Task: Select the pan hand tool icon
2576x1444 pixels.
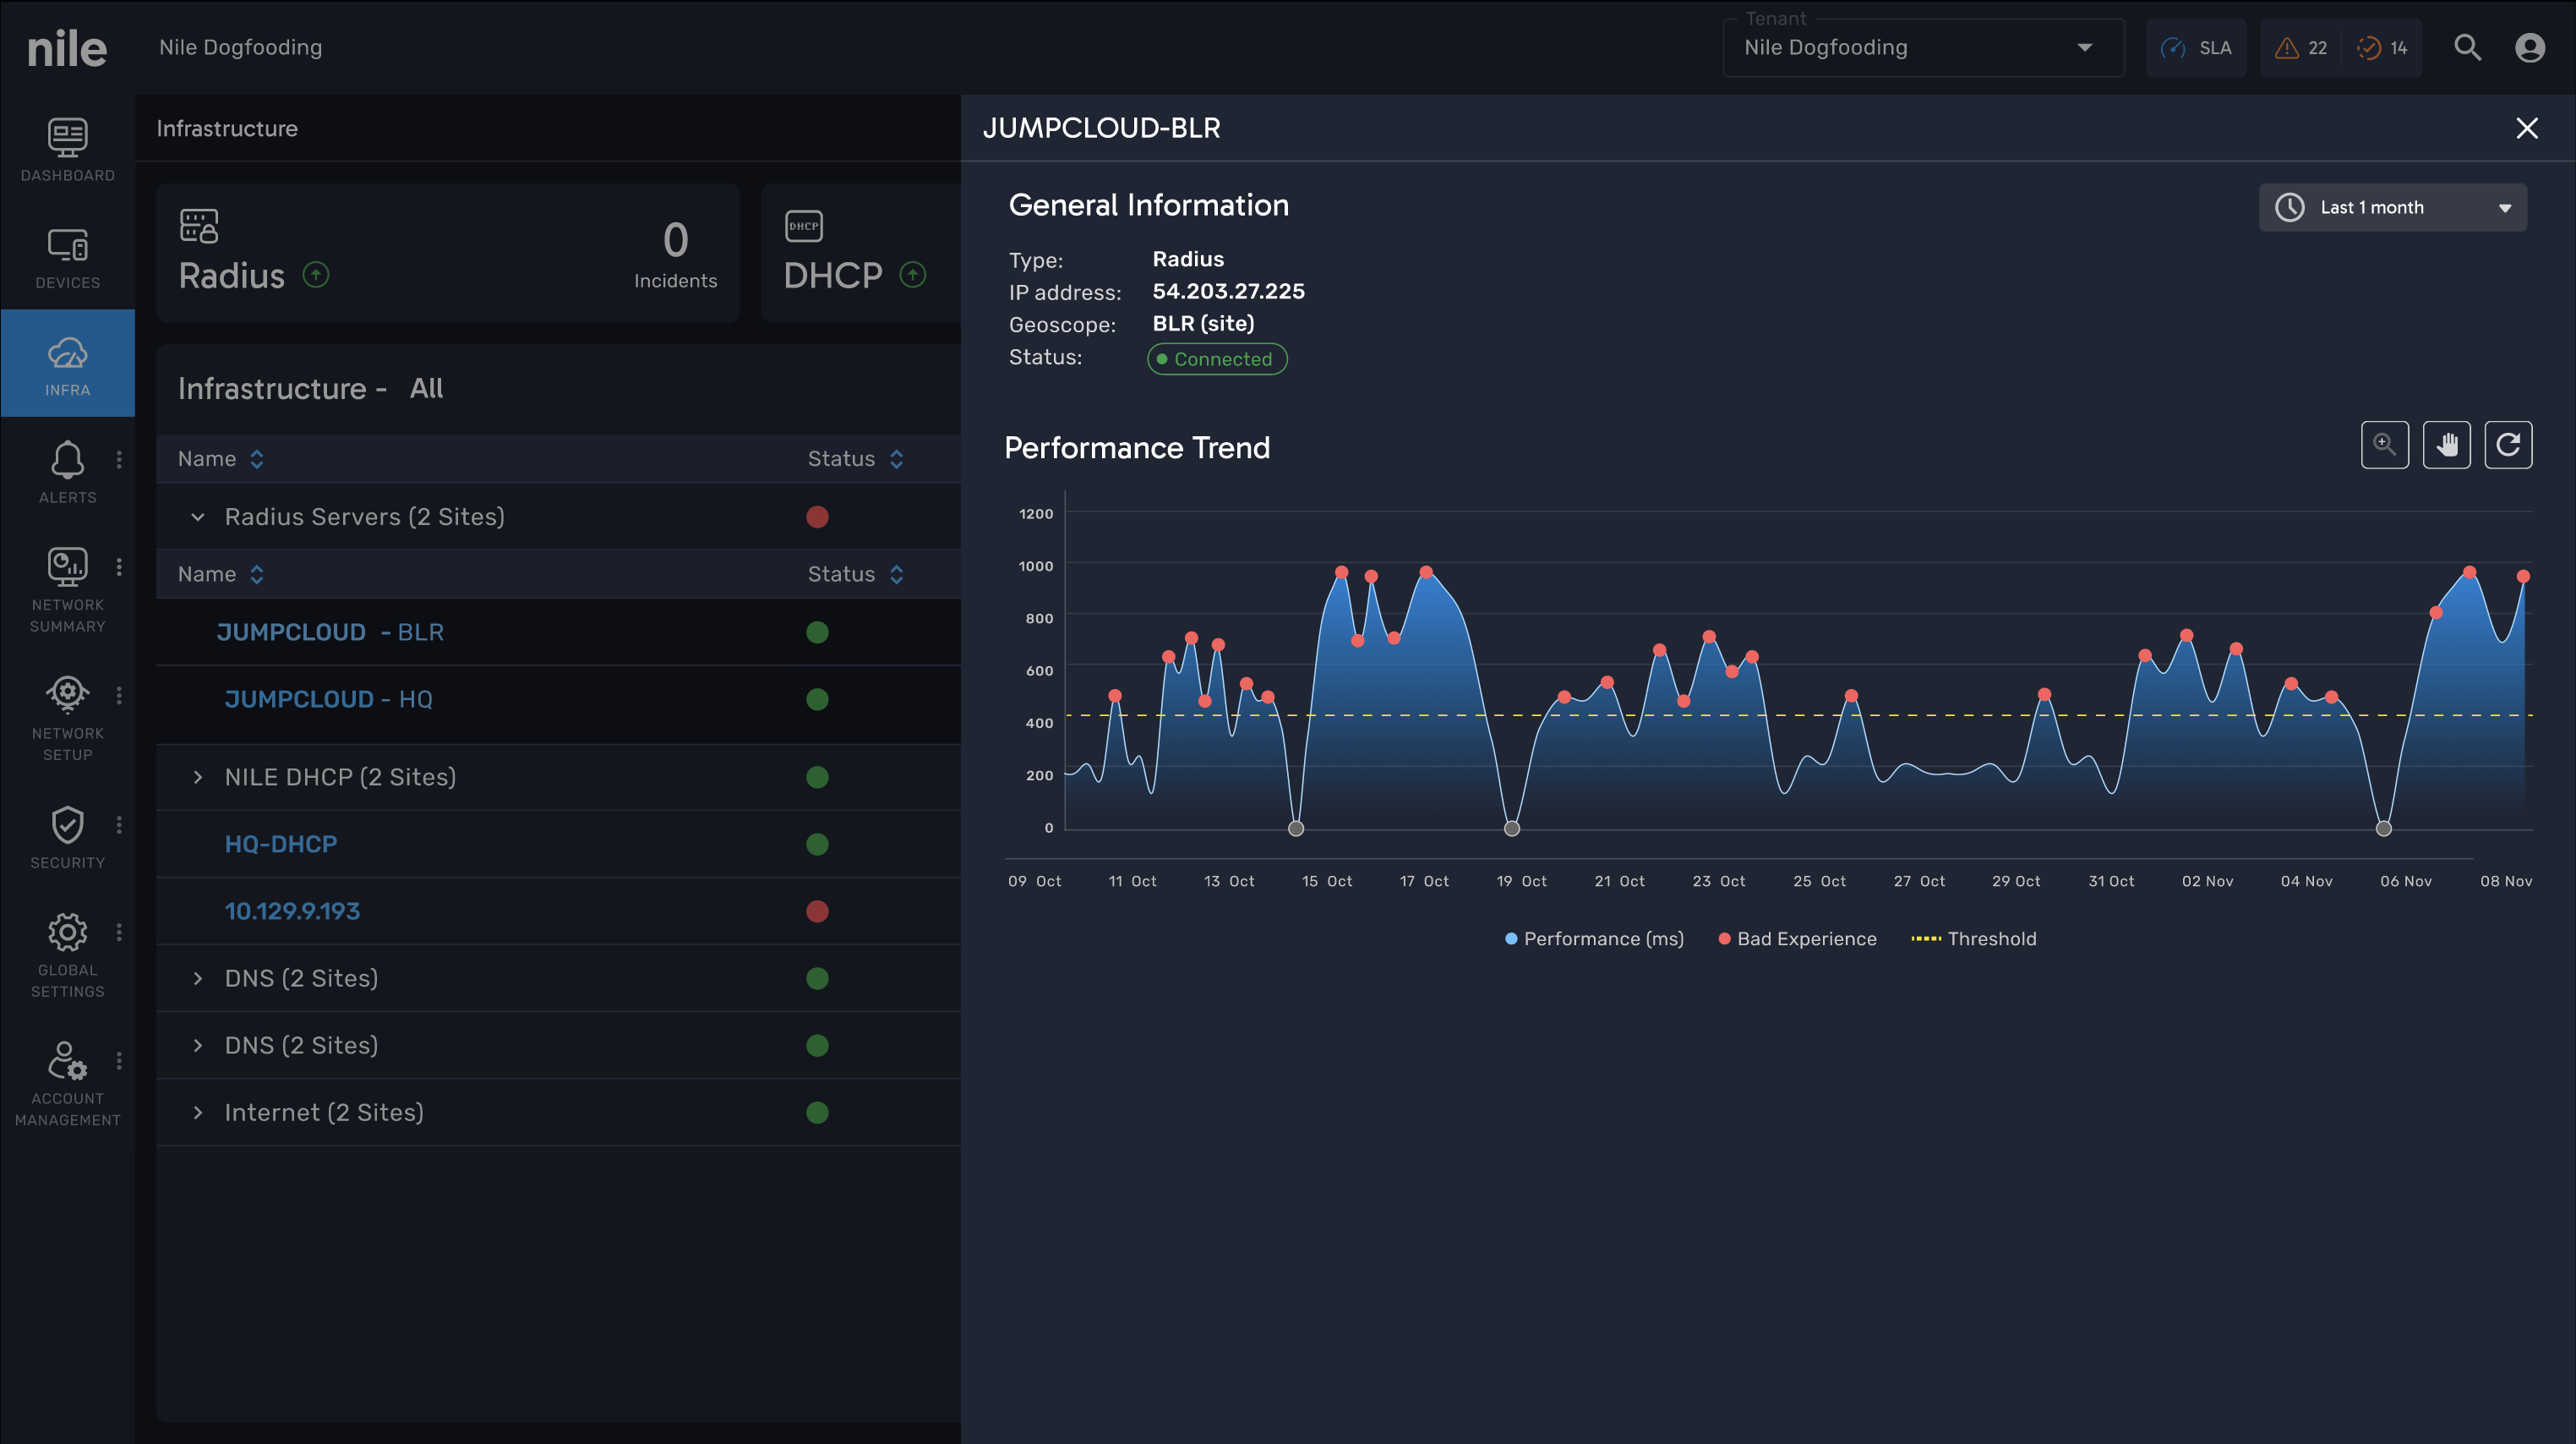Action: (2446, 445)
